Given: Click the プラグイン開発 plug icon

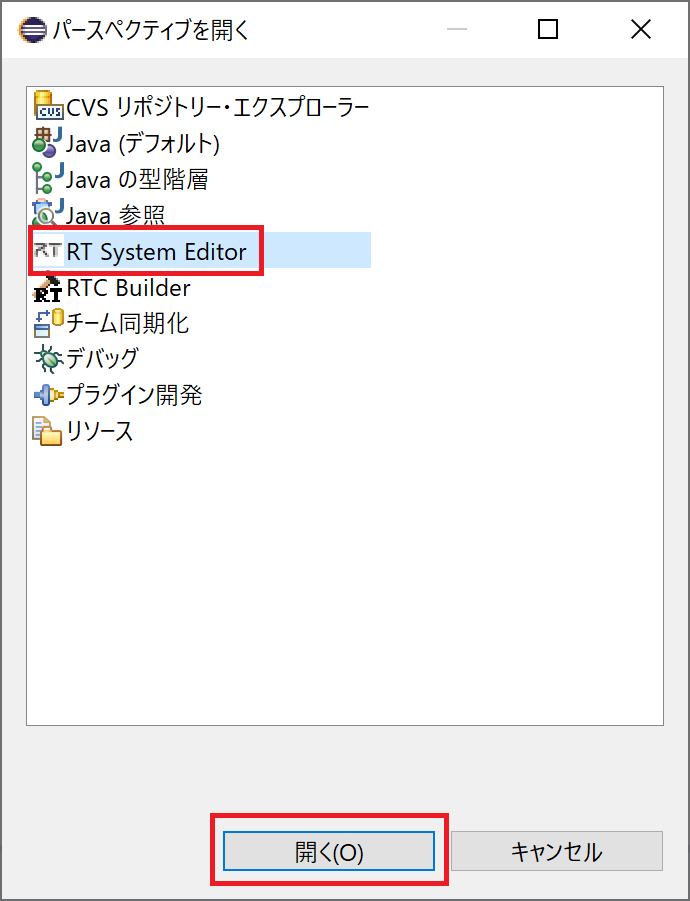Looking at the screenshot, I should coord(48,395).
